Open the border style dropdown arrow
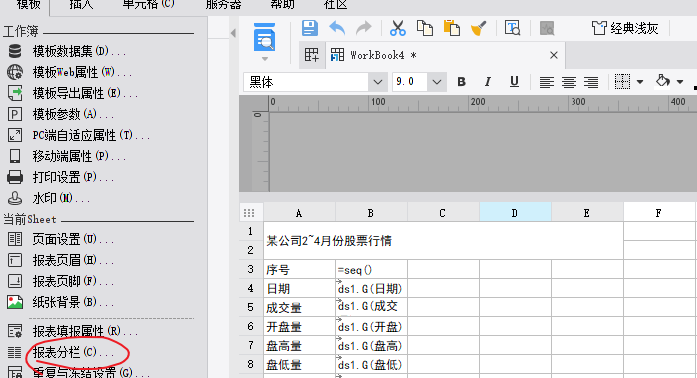Screen dimensions: 697x378 pos(640,82)
